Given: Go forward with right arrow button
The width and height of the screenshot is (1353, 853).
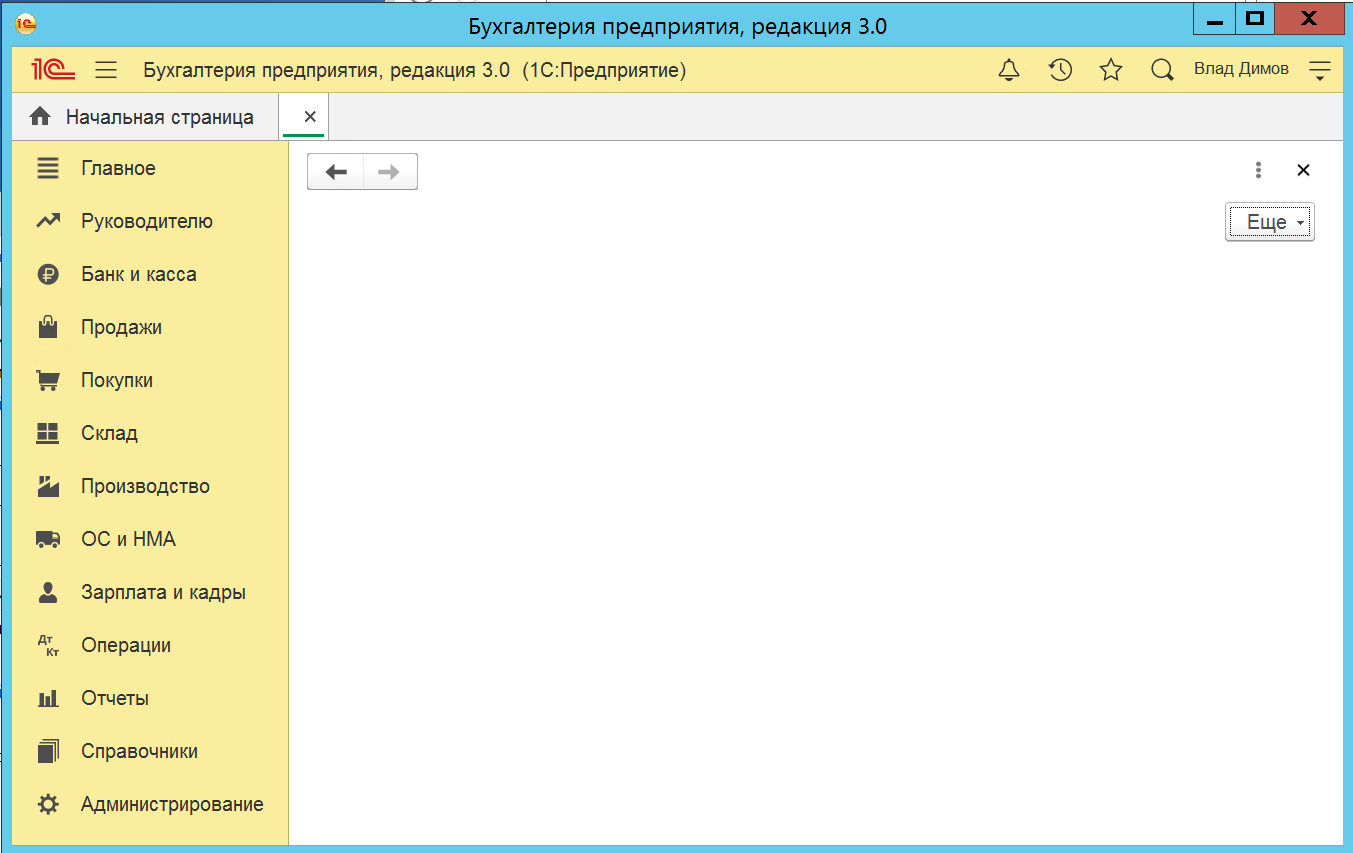Looking at the screenshot, I should coord(390,172).
